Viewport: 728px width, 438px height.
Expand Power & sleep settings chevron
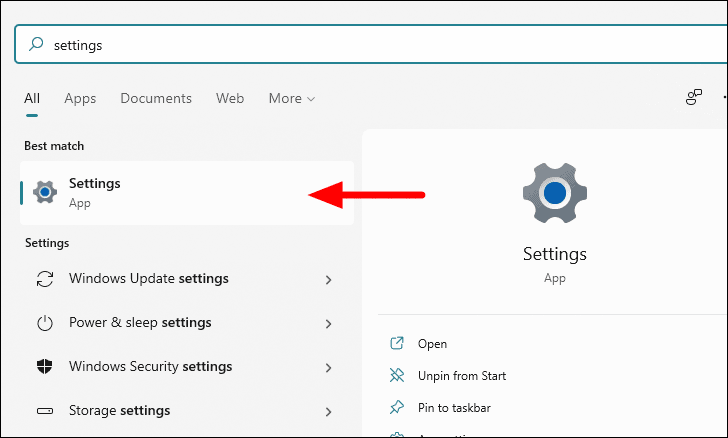pyautogui.click(x=328, y=324)
